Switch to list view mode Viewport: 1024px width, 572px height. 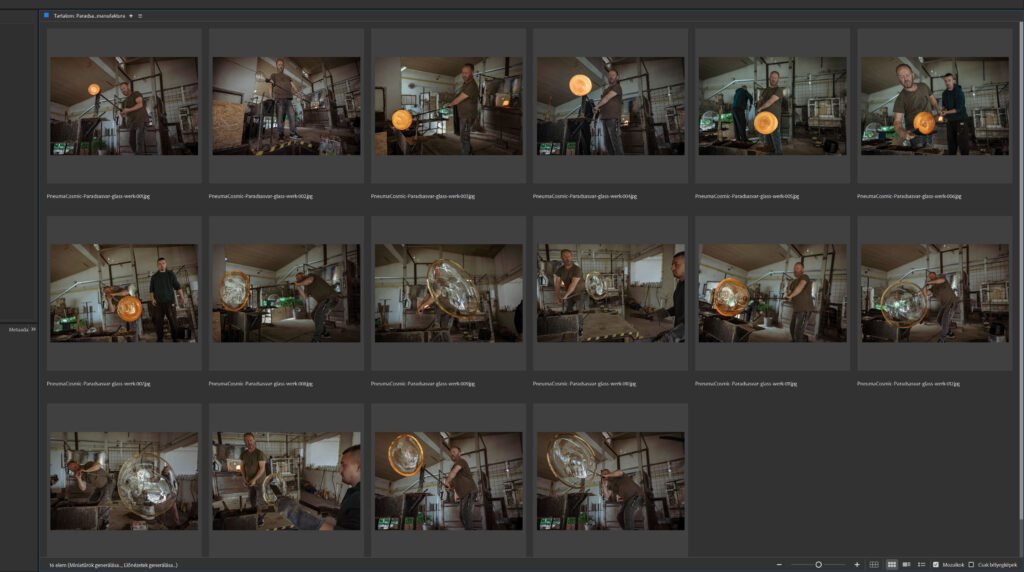click(920, 565)
